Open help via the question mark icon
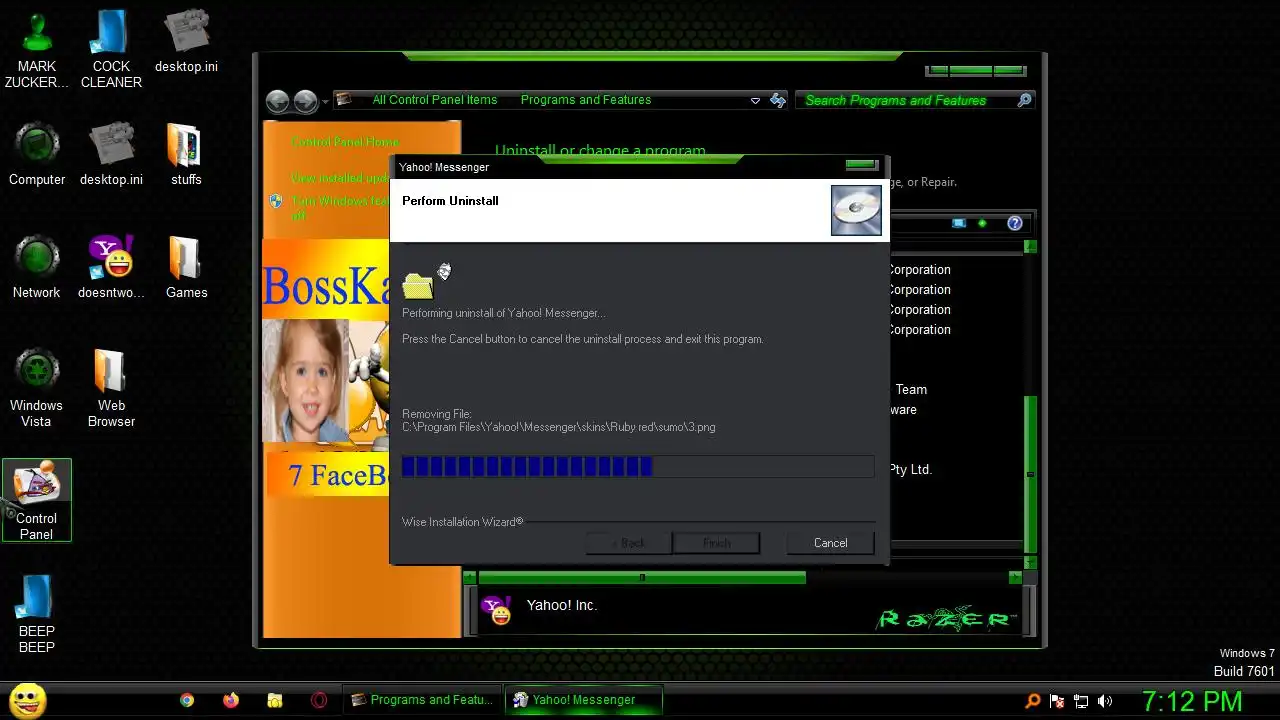 pyautogui.click(x=1015, y=223)
